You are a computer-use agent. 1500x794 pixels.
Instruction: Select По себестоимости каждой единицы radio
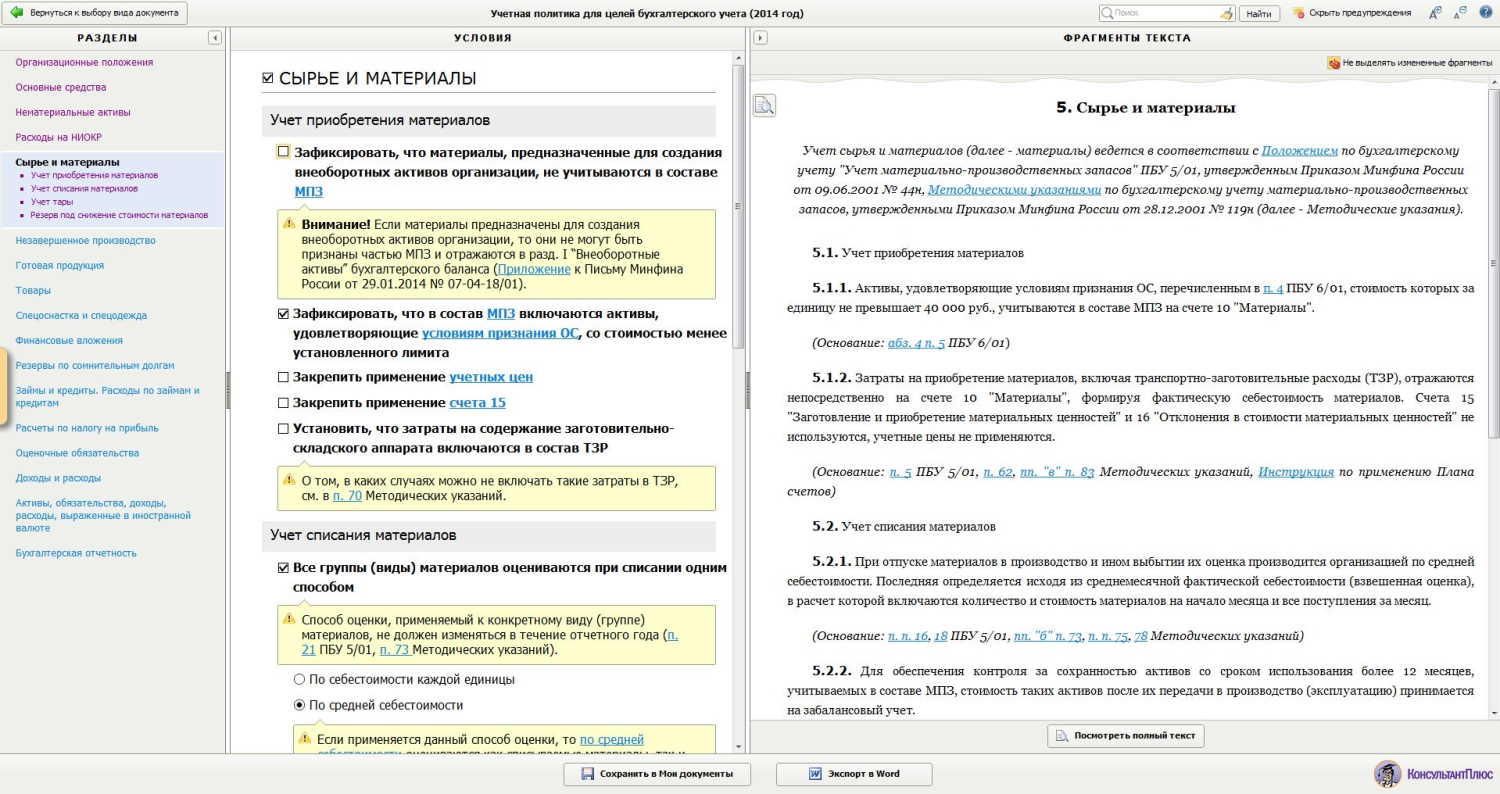click(299, 679)
